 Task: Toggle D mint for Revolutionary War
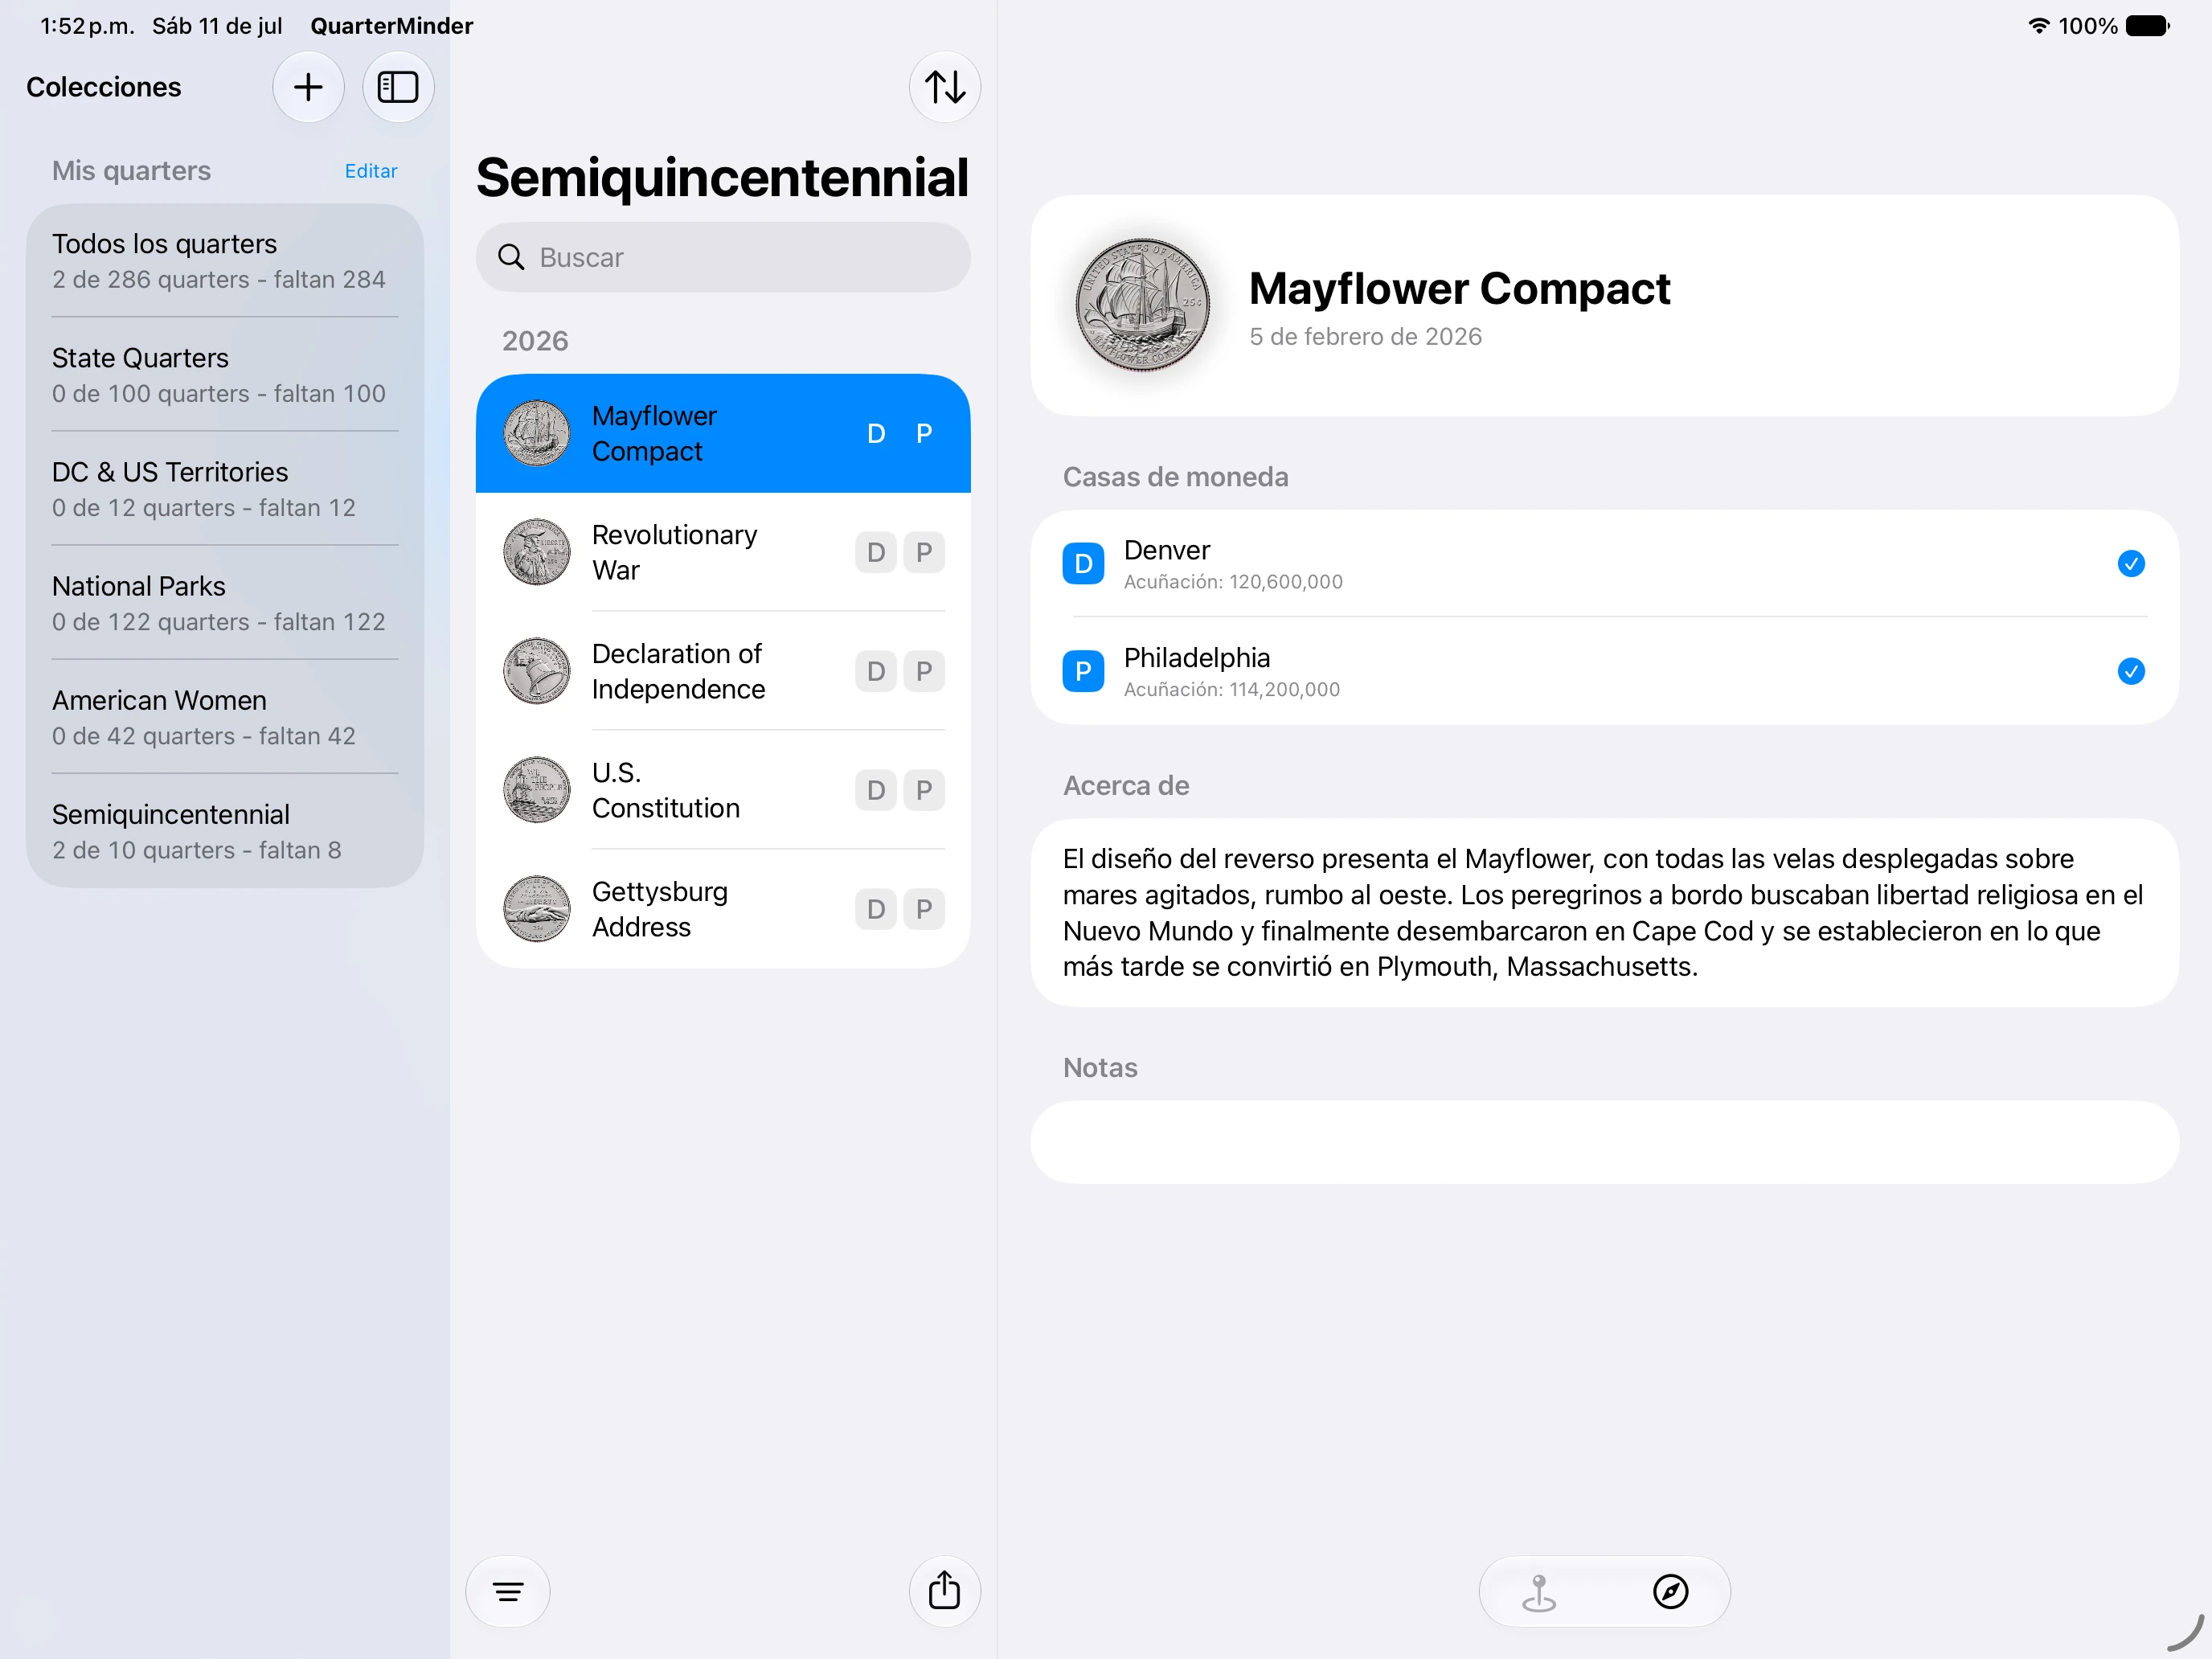tap(876, 552)
